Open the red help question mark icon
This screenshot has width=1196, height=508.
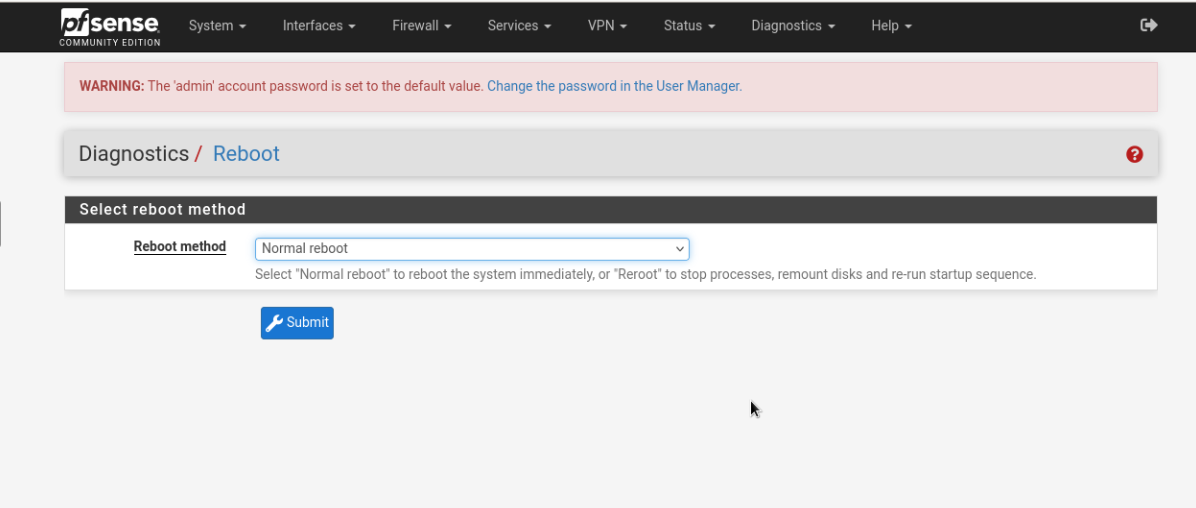click(1134, 154)
